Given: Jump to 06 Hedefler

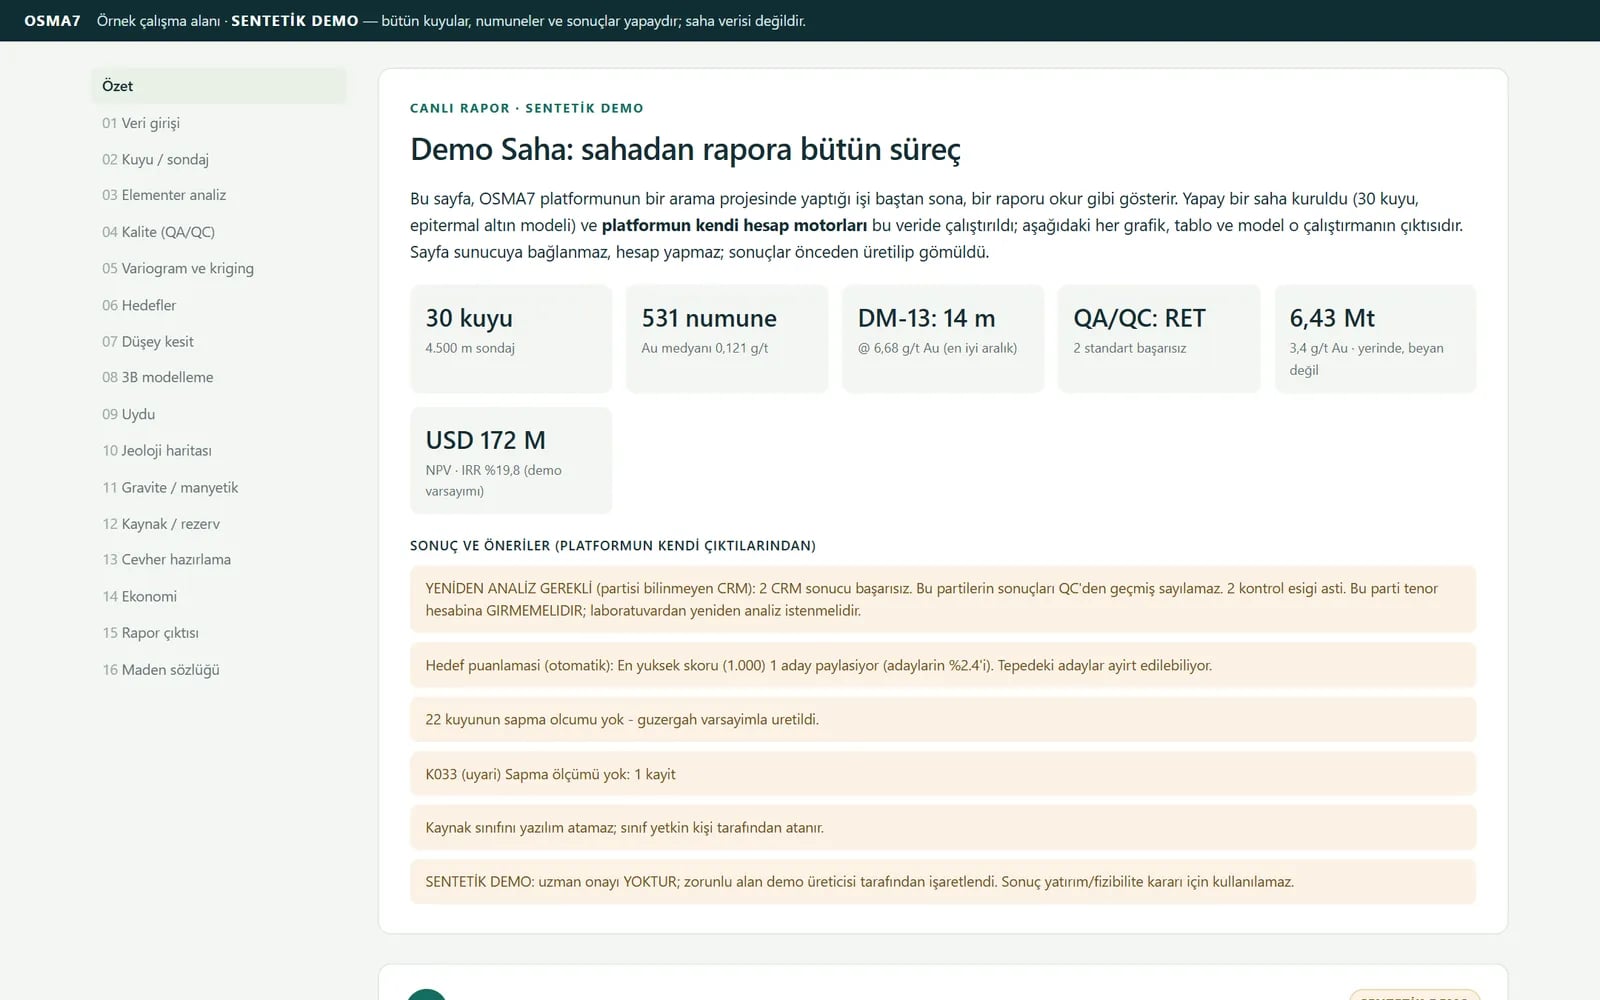Looking at the screenshot, I should pos(139,305).
